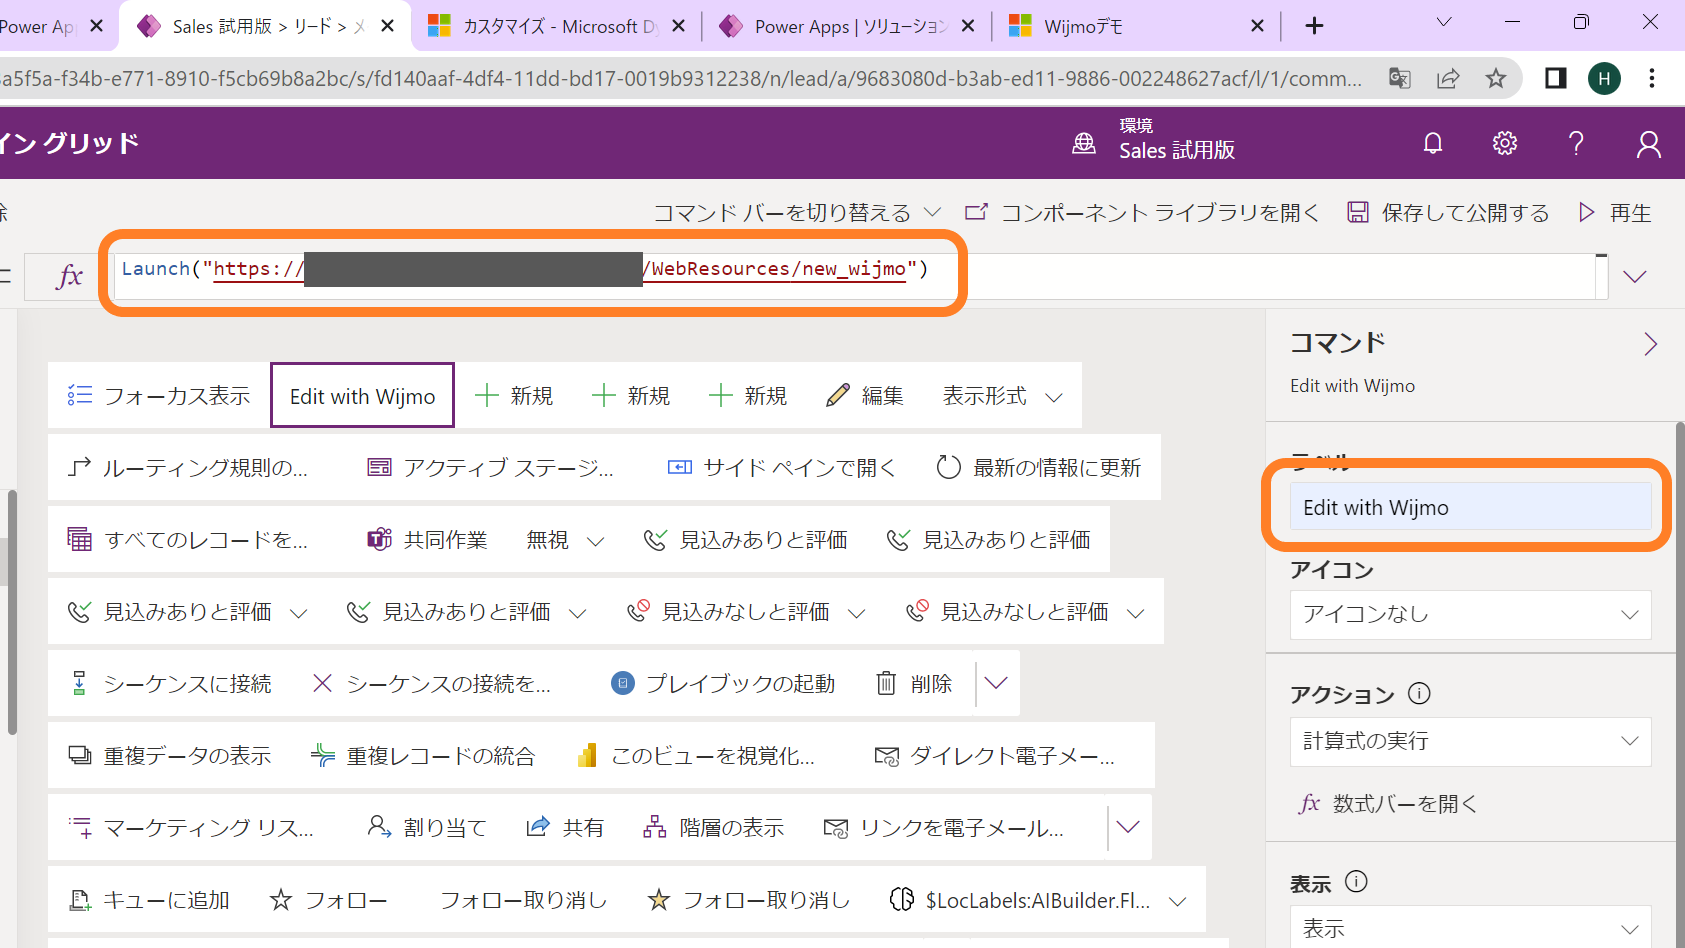Viewport: 1685px width, 948px height.
Task: Expand the chevron next to 削除
Action: (996, 684)
